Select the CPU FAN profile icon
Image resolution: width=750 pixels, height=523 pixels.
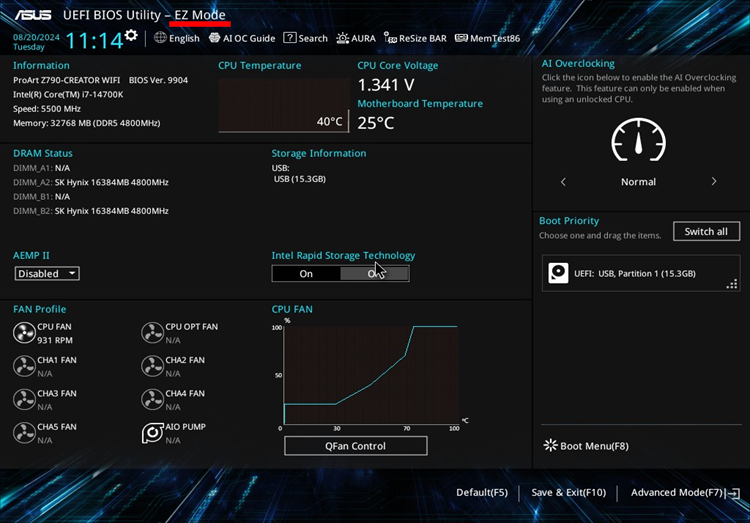point(24,333)
